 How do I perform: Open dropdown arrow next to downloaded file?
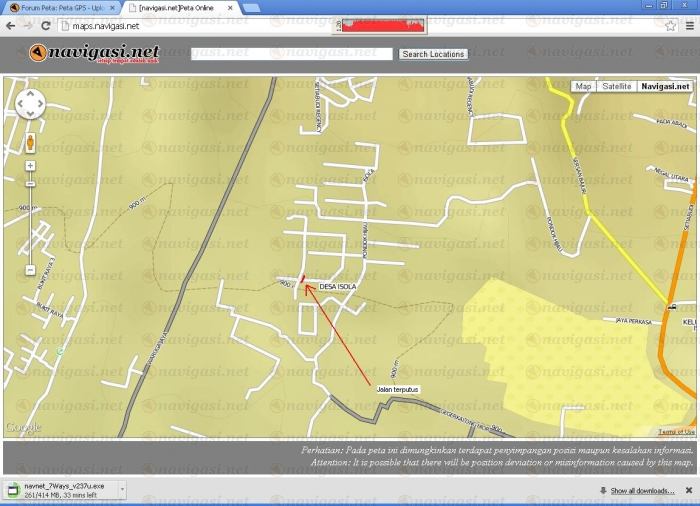click(x=122, y=489)
